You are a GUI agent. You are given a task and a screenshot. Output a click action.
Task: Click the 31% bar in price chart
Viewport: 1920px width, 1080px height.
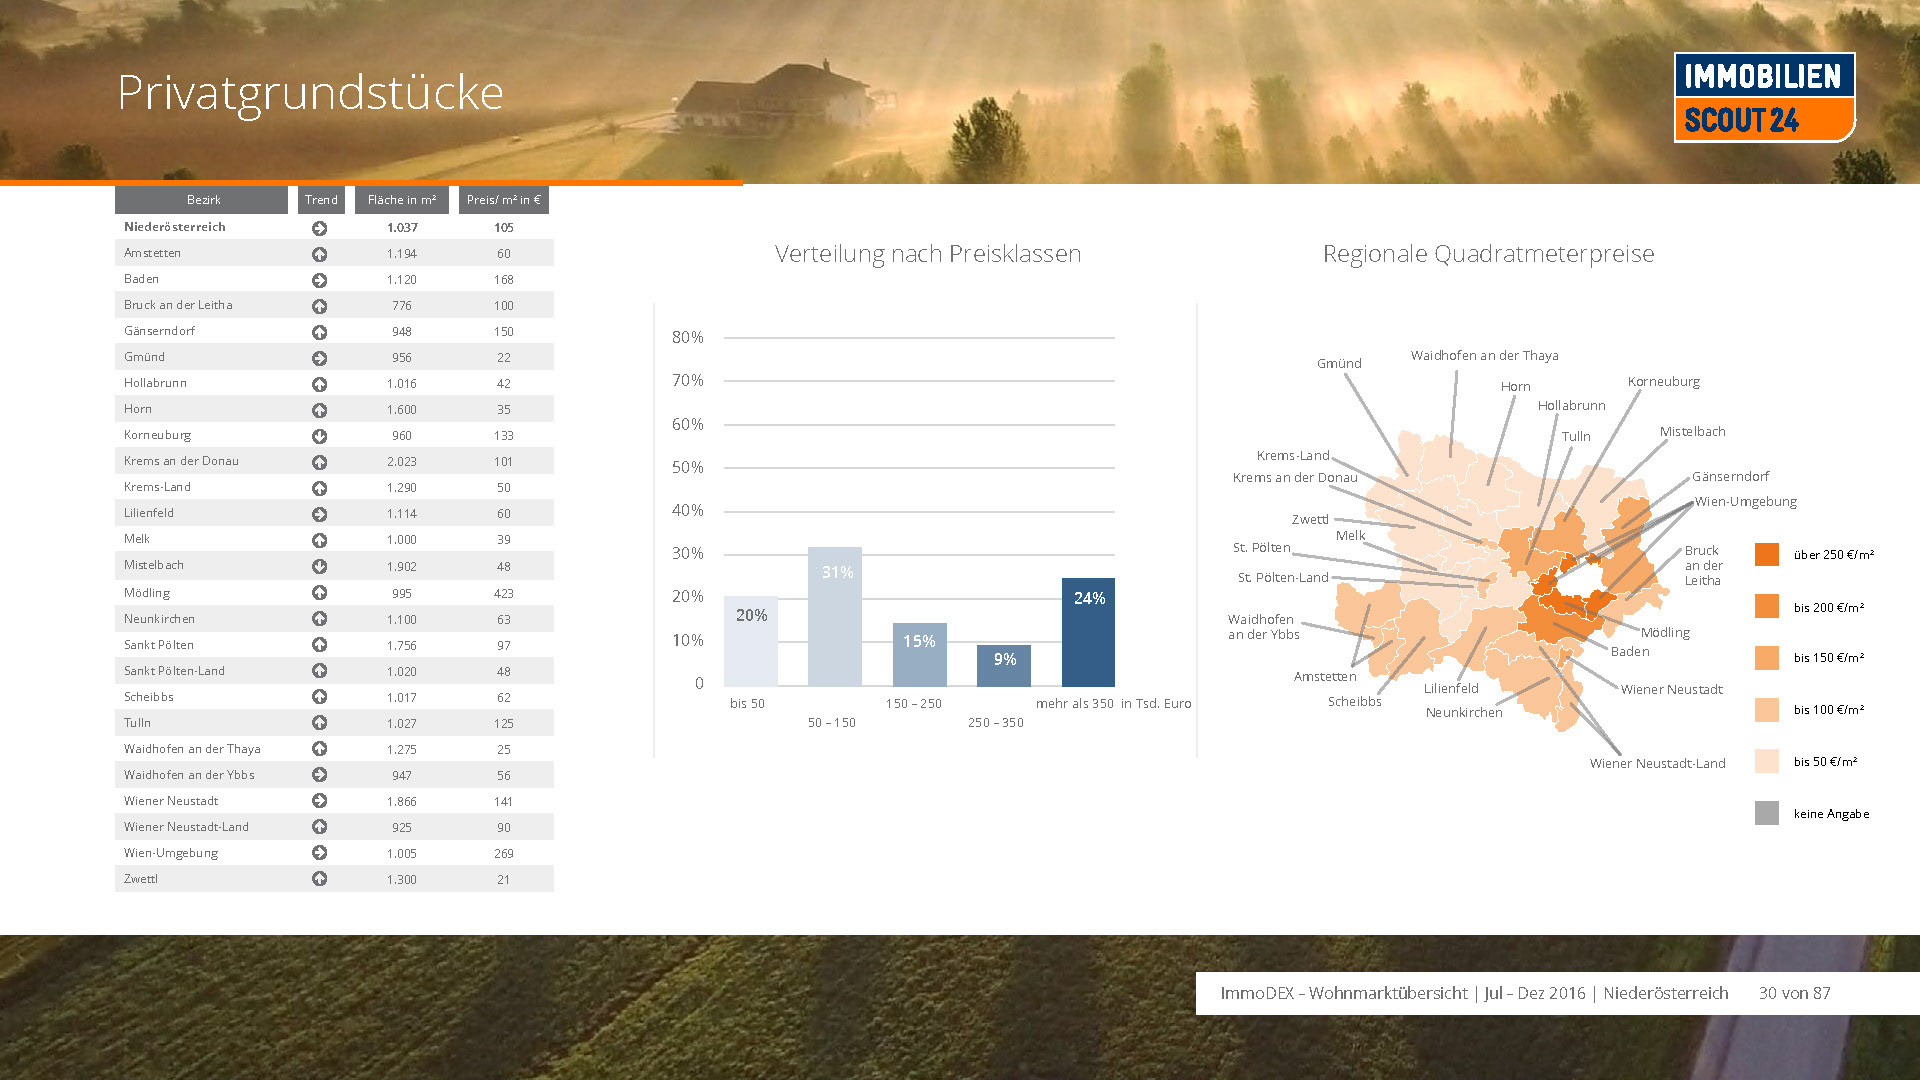(x=835, y=615)
